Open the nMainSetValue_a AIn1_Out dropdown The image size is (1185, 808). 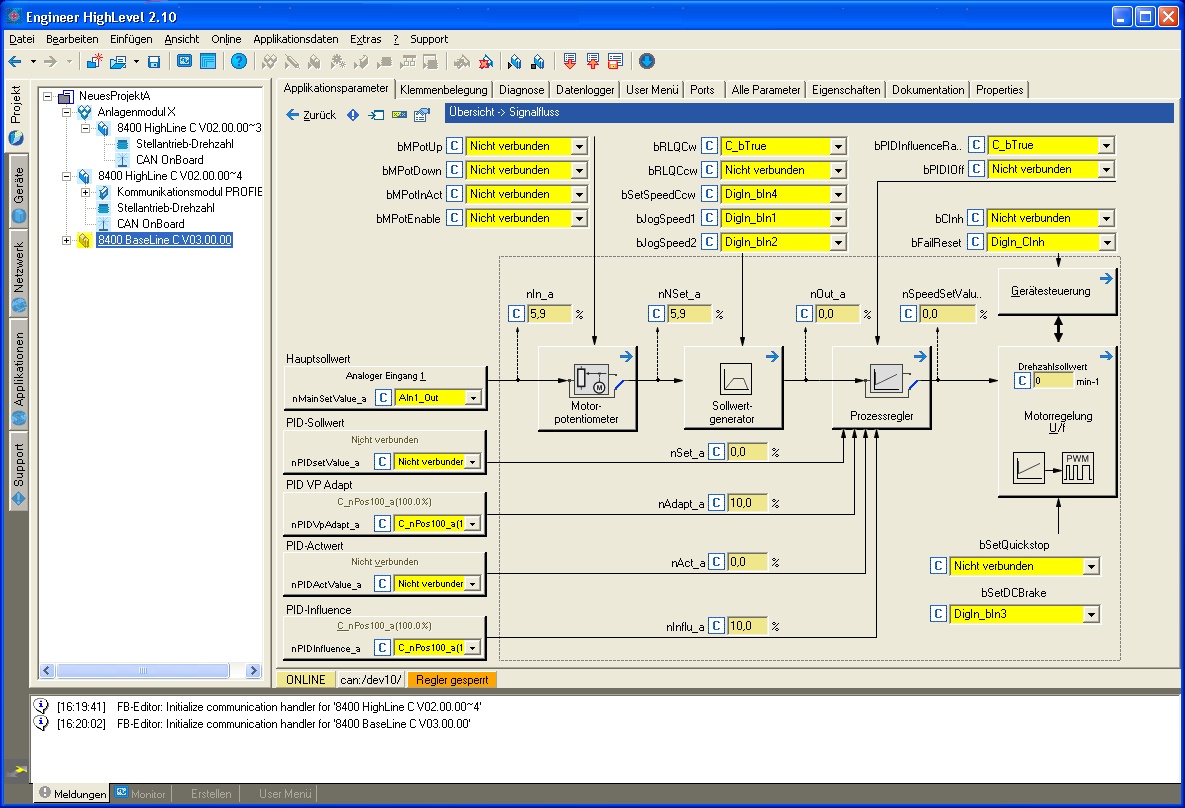(x=473, y=398)
